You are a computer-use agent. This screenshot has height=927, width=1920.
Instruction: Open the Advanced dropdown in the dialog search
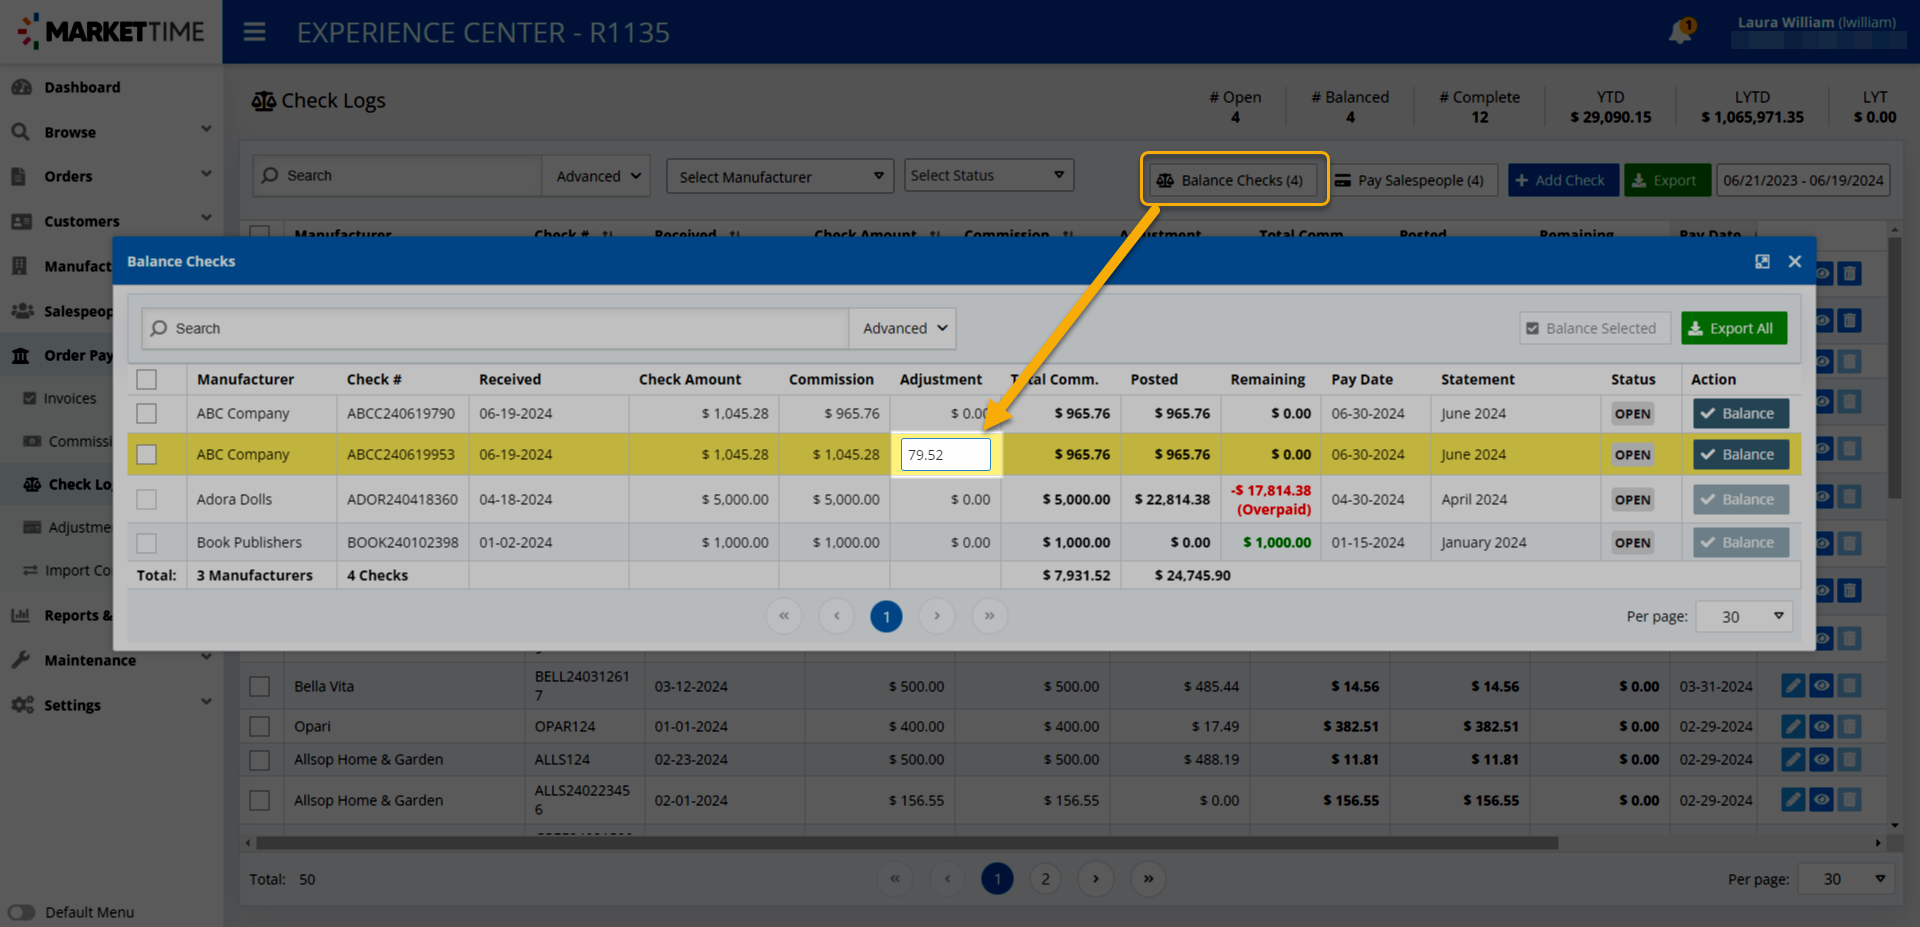pyautogui.click(x=903, y=328)
